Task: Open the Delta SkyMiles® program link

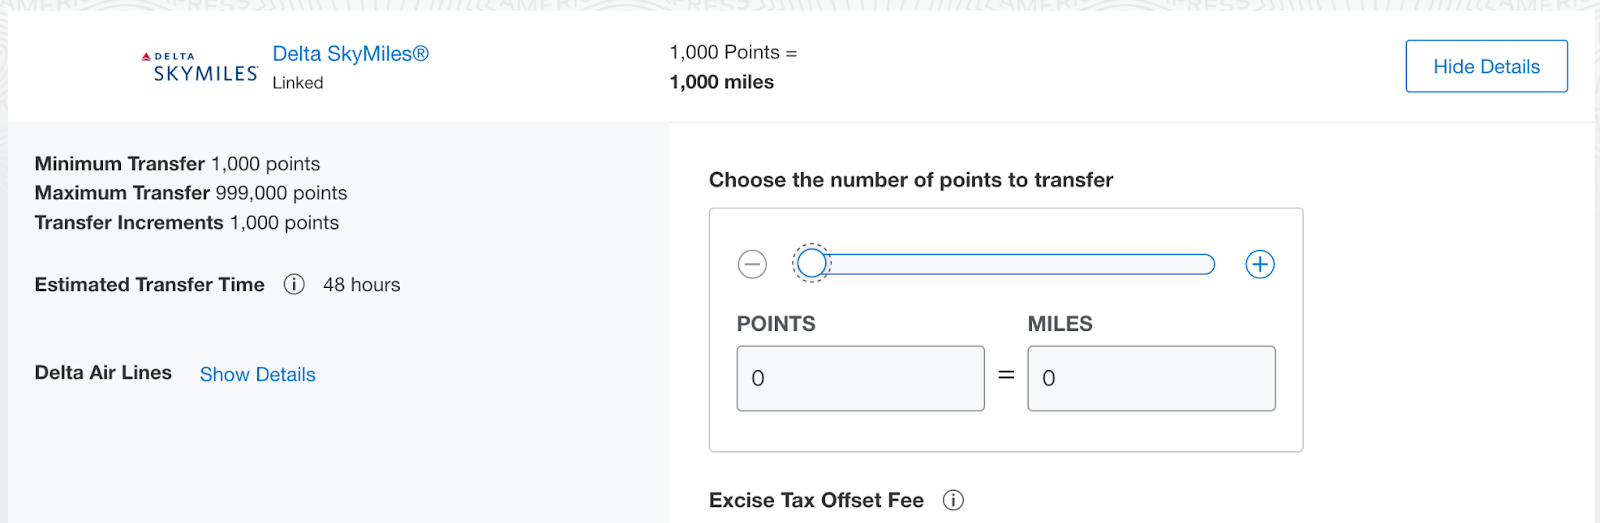Action: tap(351, 54)
